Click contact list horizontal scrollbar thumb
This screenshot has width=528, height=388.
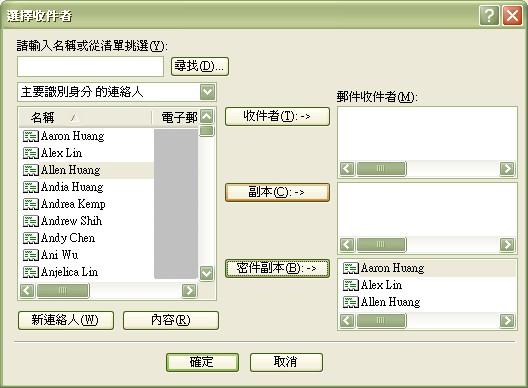(63, 291)
